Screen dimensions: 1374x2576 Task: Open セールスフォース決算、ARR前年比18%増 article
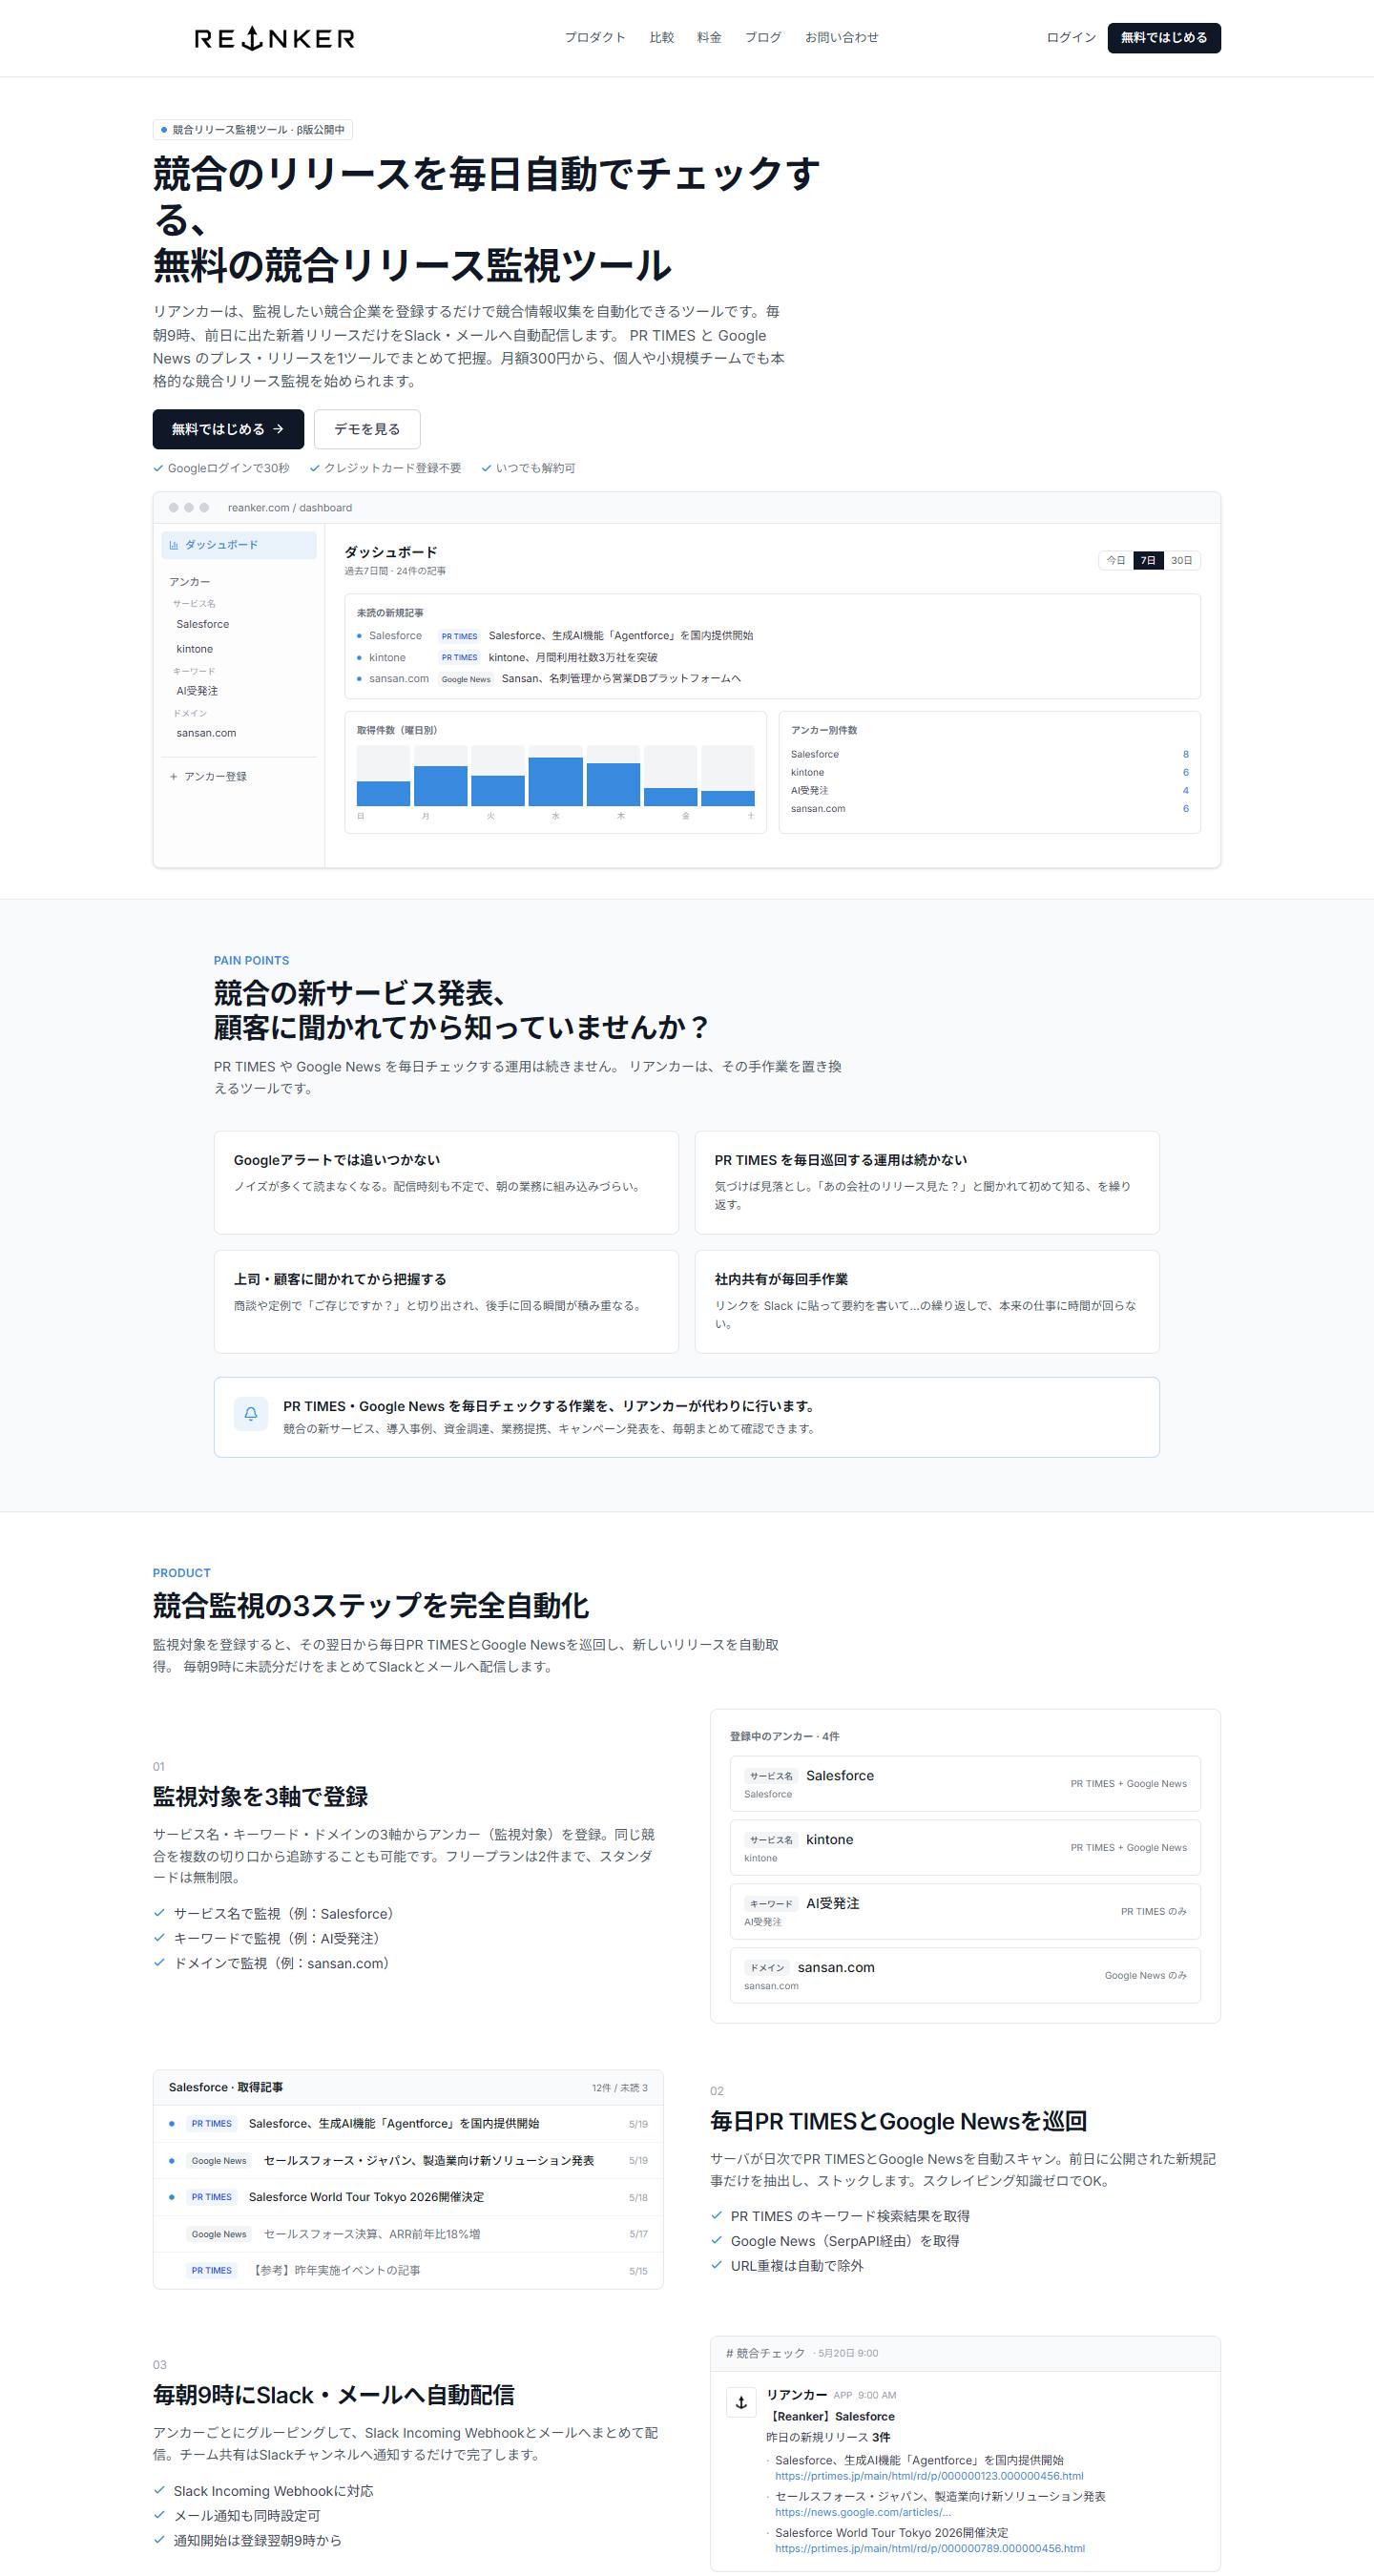click(x=408, y=2234)
